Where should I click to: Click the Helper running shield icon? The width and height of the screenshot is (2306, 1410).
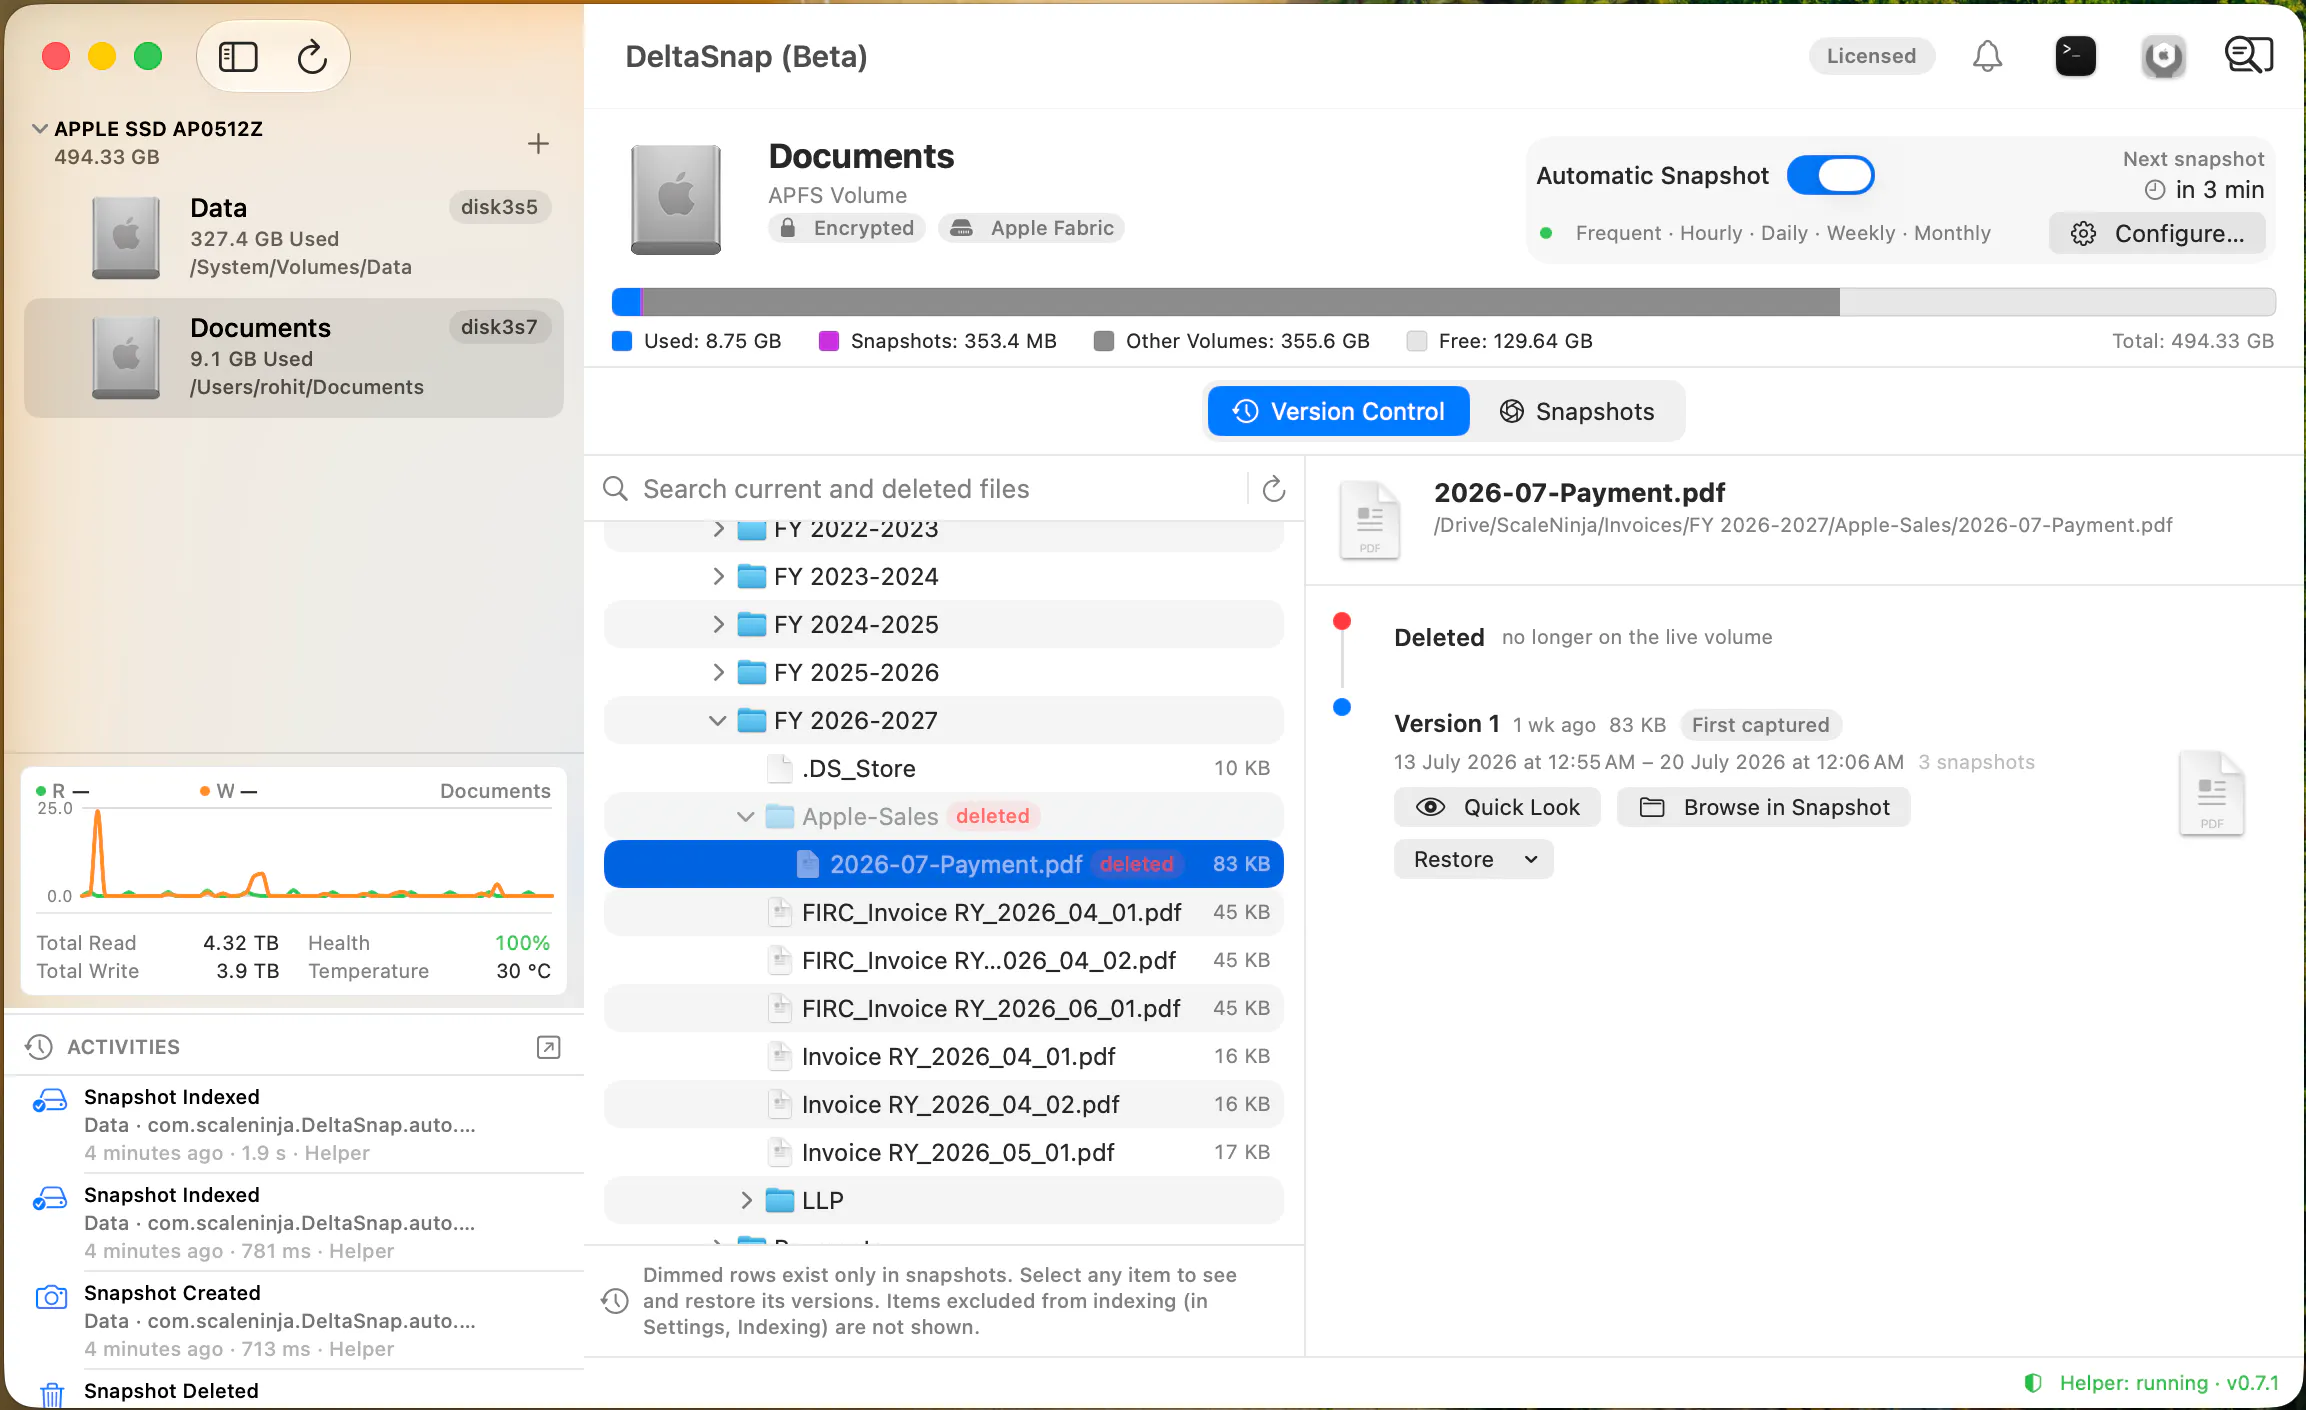pos(2033,1383)
